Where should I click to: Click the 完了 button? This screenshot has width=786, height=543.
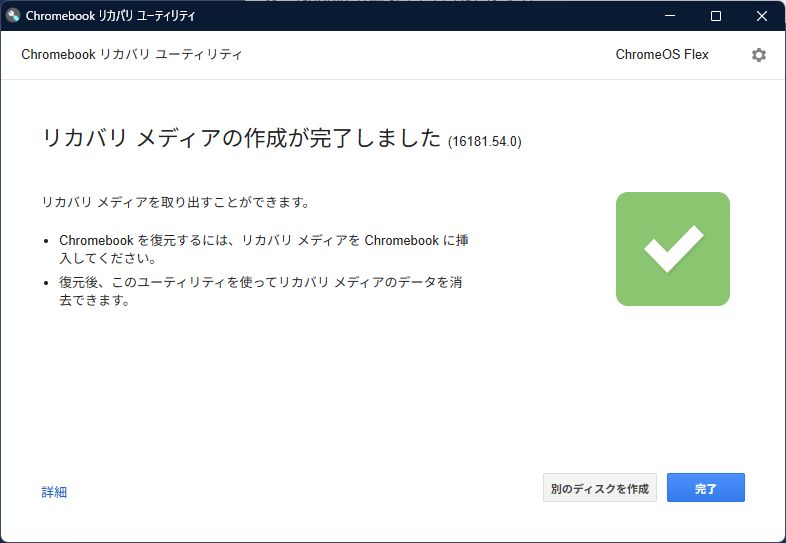[x=705, y=487]
